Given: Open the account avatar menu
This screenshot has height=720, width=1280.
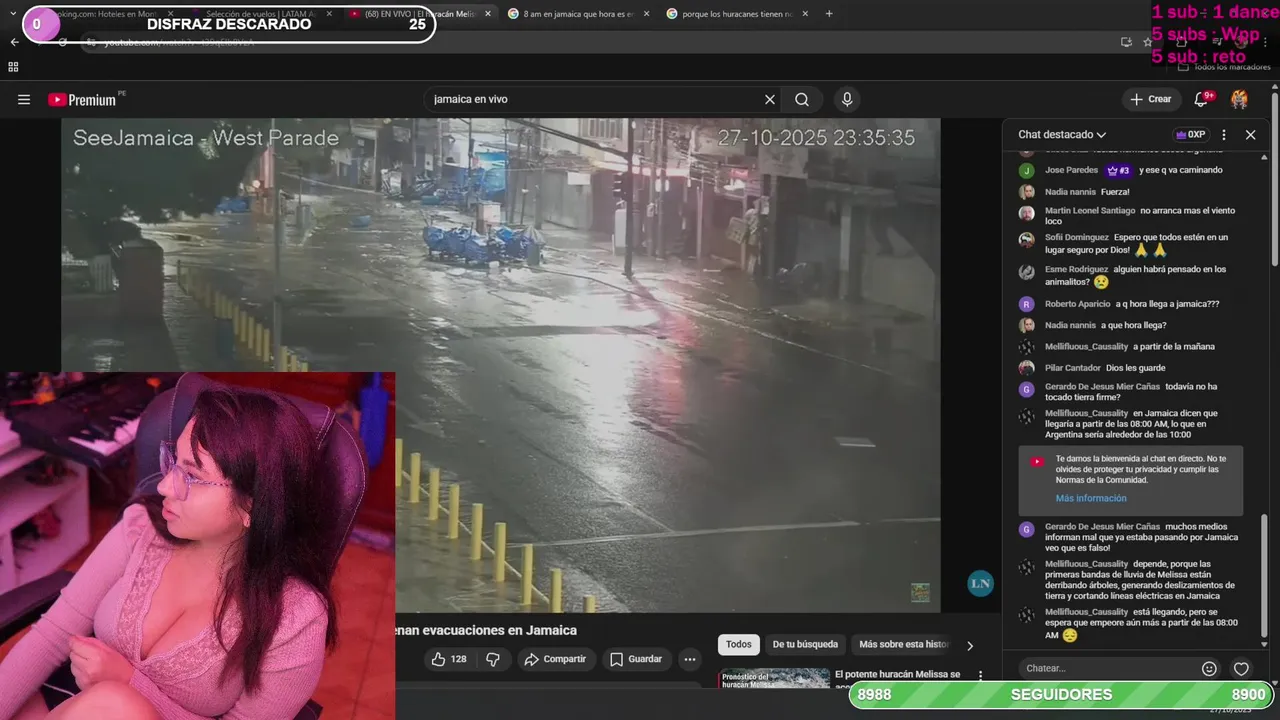Looking at the screenshot, I should 1239,99.
